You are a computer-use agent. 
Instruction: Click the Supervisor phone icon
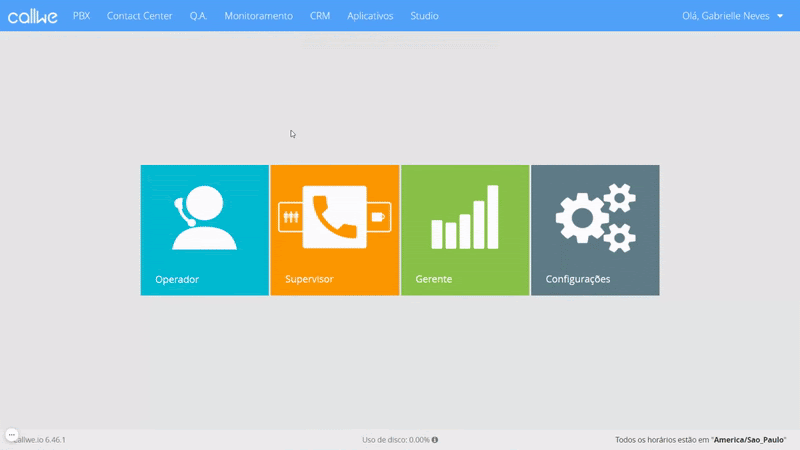tap(334, 217)
